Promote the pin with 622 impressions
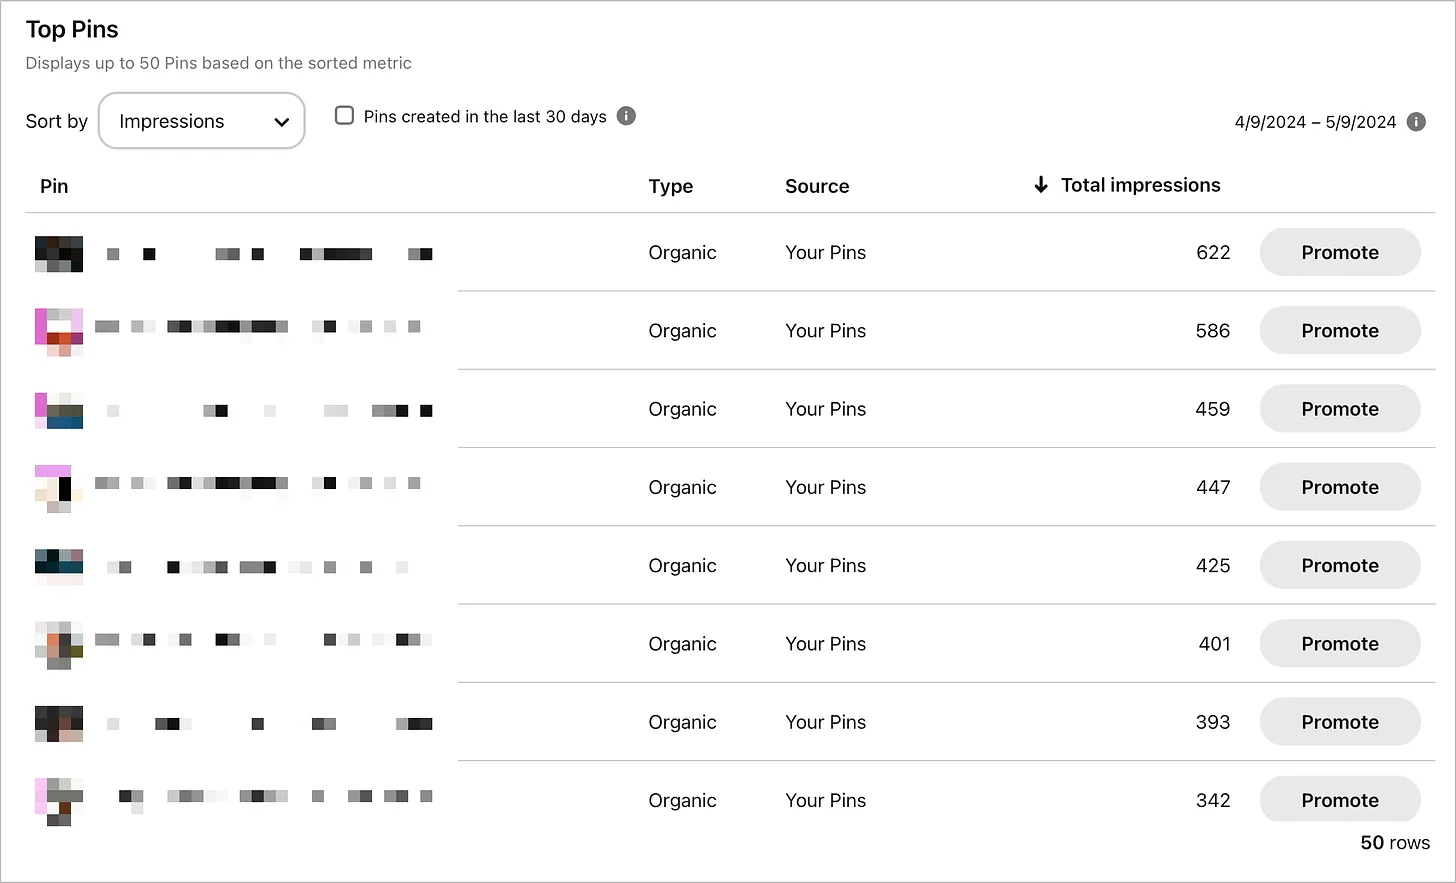Image resolution: width=1456 pixels, height=883 pixels. pos(1339,252)
